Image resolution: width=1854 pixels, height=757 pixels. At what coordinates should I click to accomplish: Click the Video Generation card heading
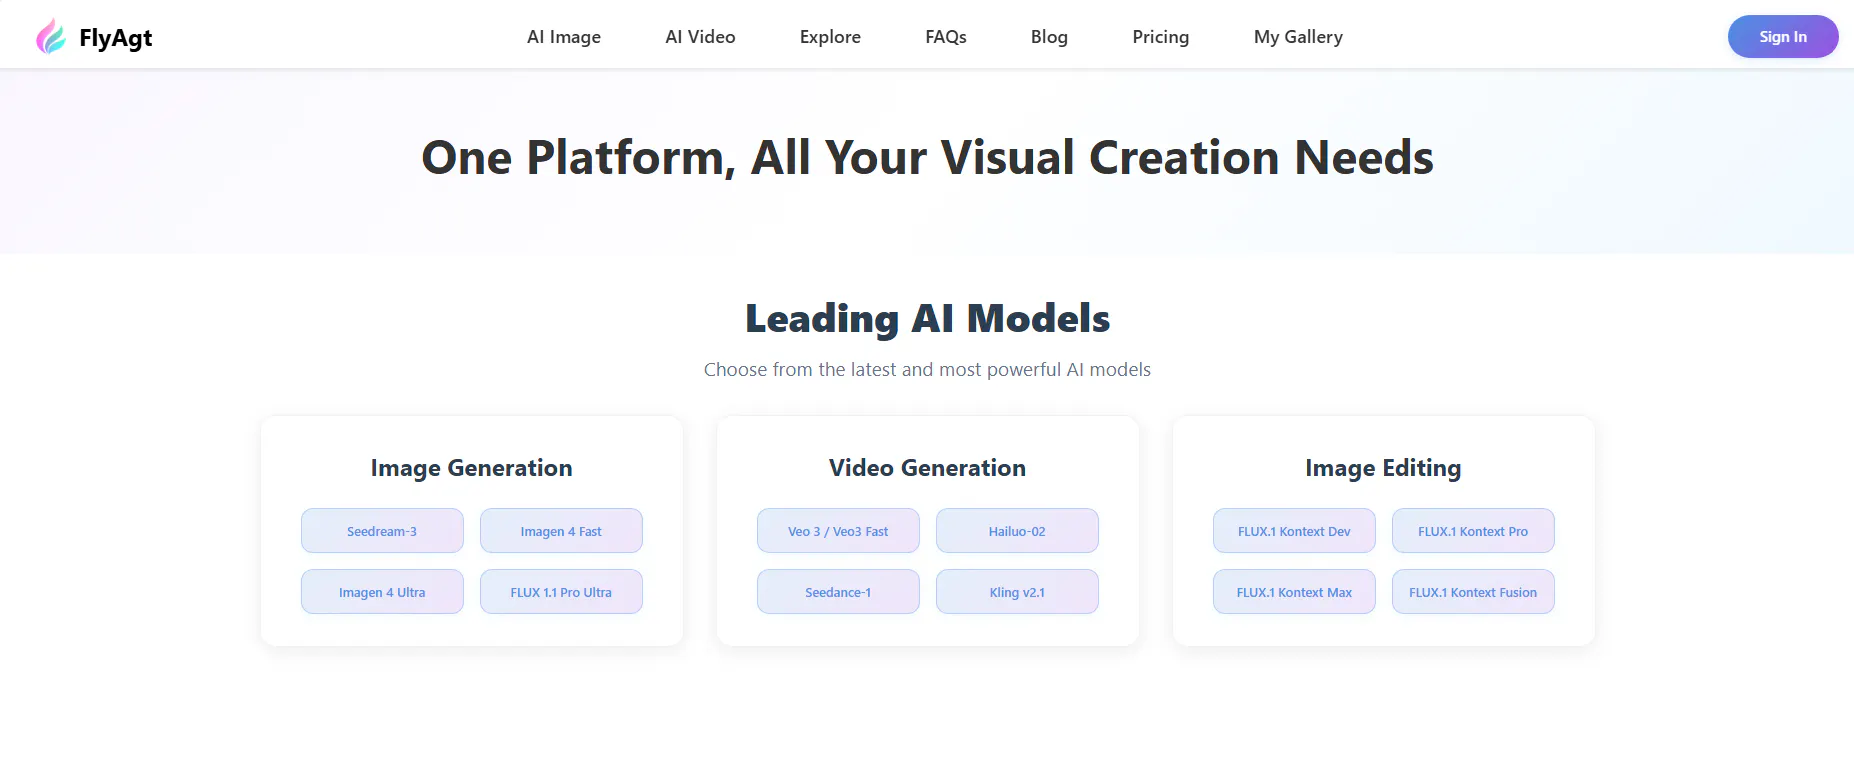pyautogui.click(x=927, y=468)
